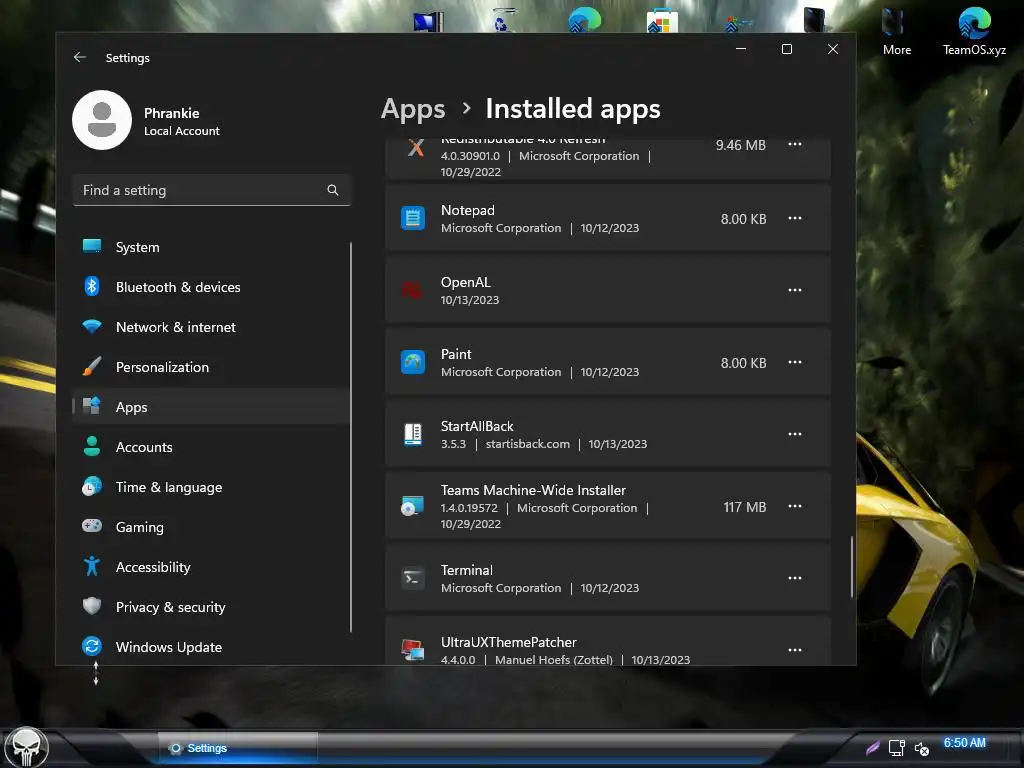Click the installed apps list scrollbar
This screenshot has height=768, width=1024.
click(x=852, y=567)
